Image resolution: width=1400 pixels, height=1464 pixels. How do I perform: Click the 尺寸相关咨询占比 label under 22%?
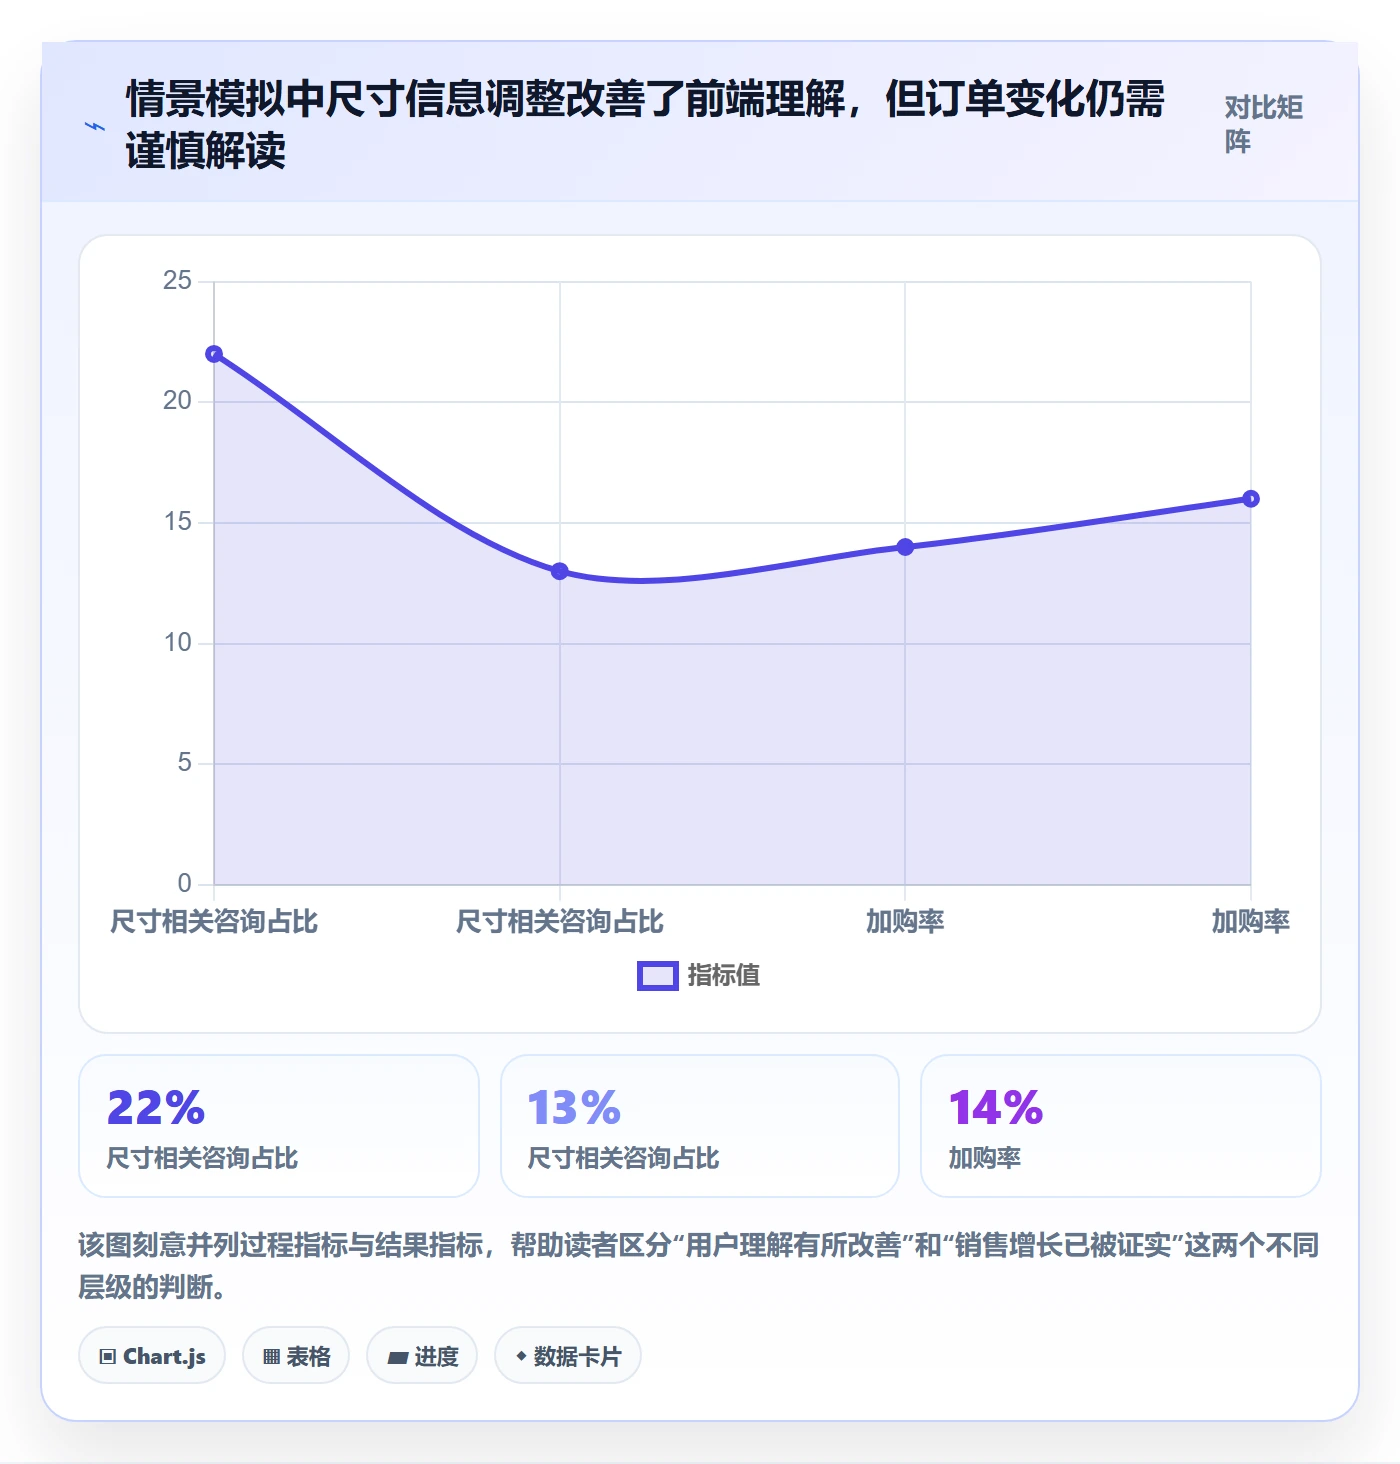pyautogui.click(x=202, y=1158)
